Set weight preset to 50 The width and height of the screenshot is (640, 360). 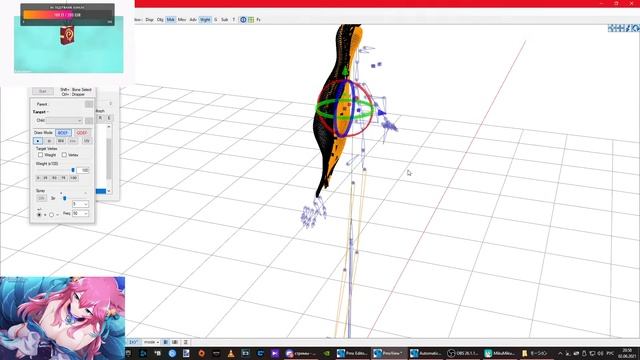54,178
